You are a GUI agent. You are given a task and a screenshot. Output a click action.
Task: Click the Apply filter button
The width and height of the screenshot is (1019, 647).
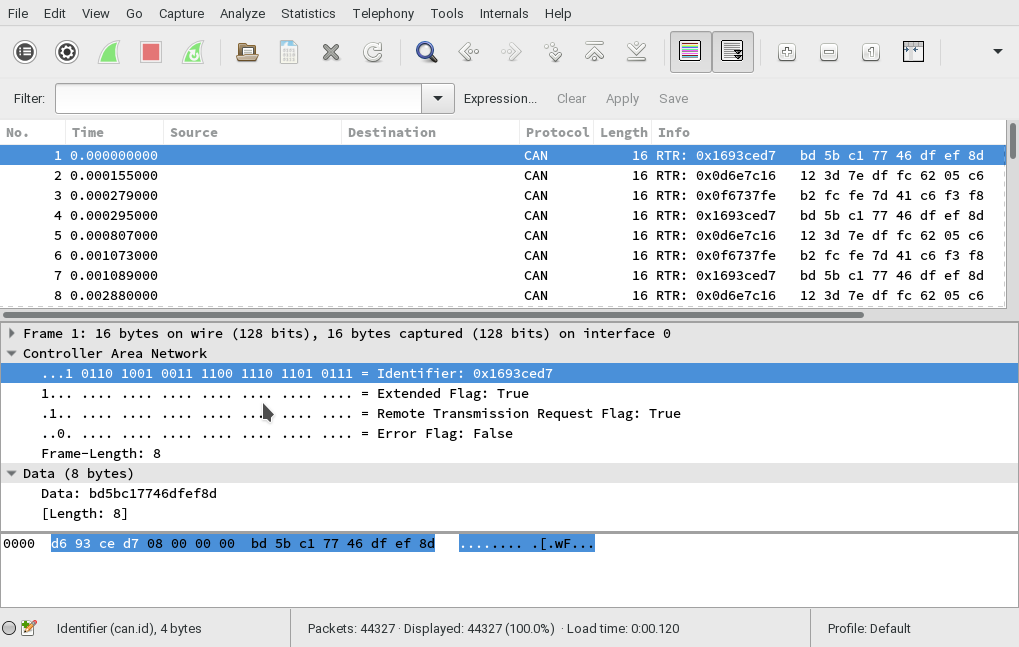click(622, 98)
